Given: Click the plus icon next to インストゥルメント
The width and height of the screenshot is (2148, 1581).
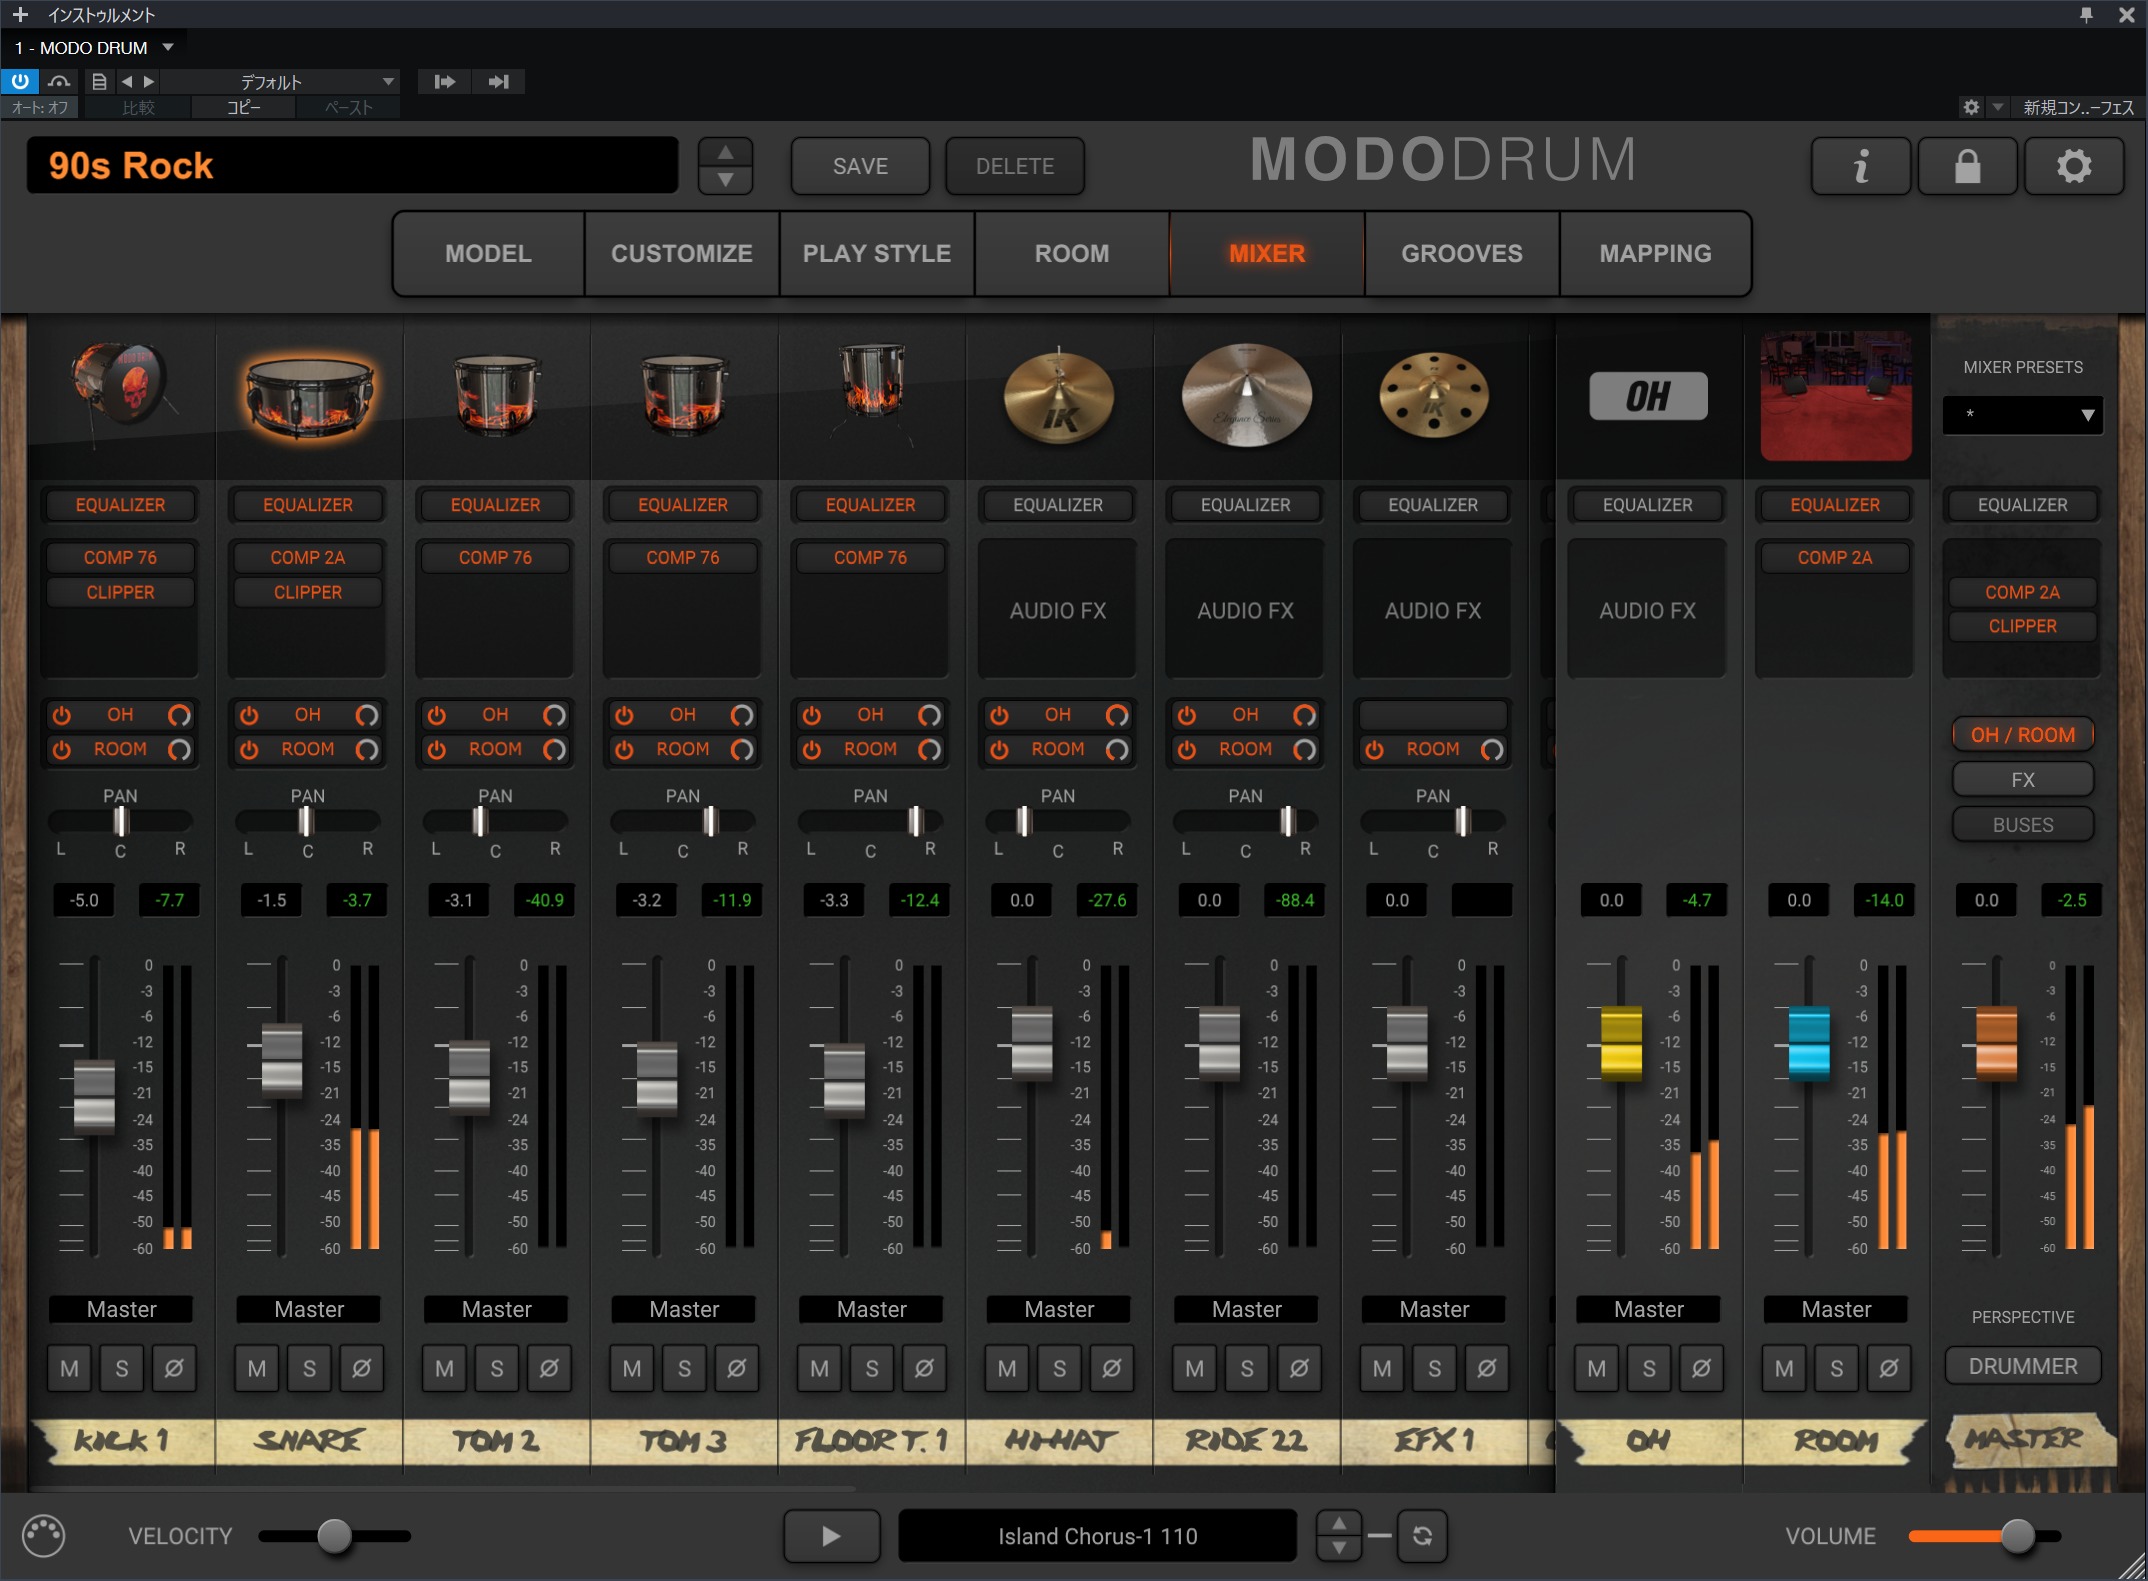Looking at the screenshot, I should pos(20,15).
